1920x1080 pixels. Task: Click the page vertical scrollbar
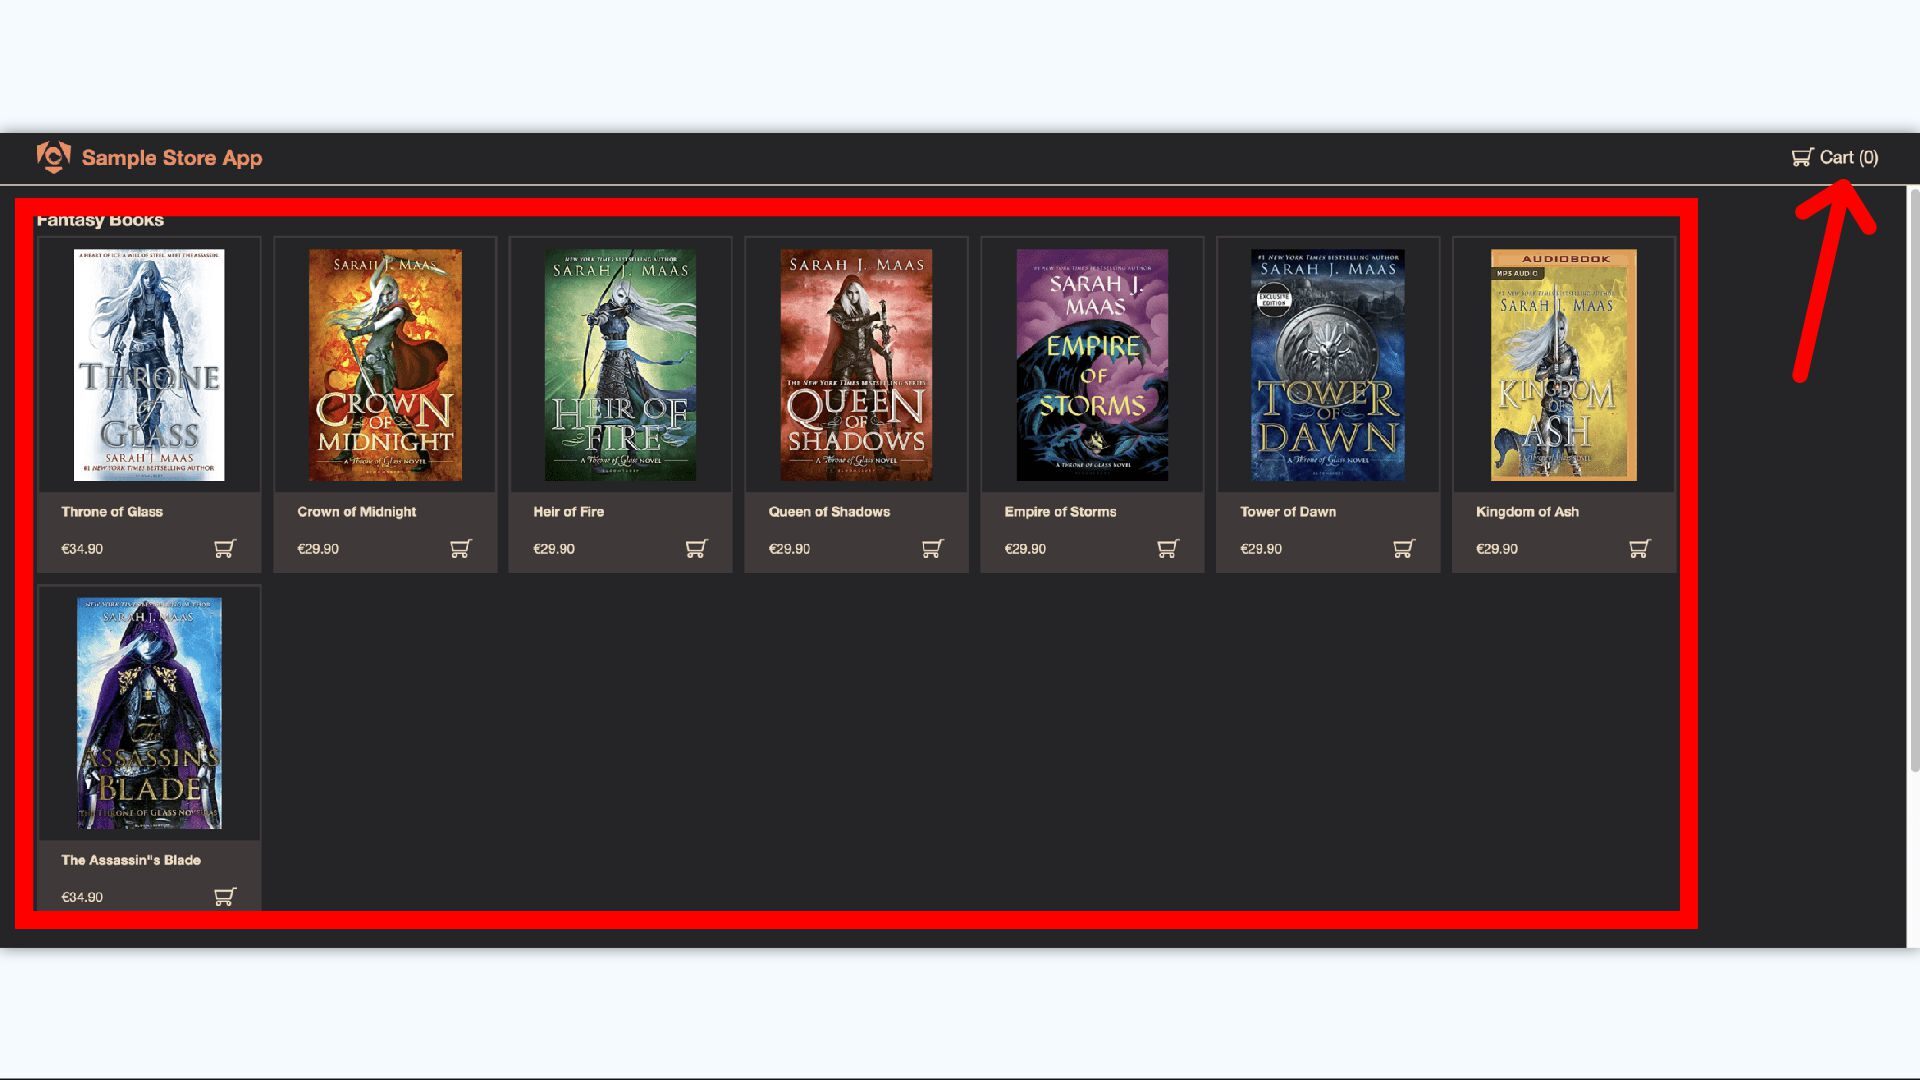(1914, 480)
